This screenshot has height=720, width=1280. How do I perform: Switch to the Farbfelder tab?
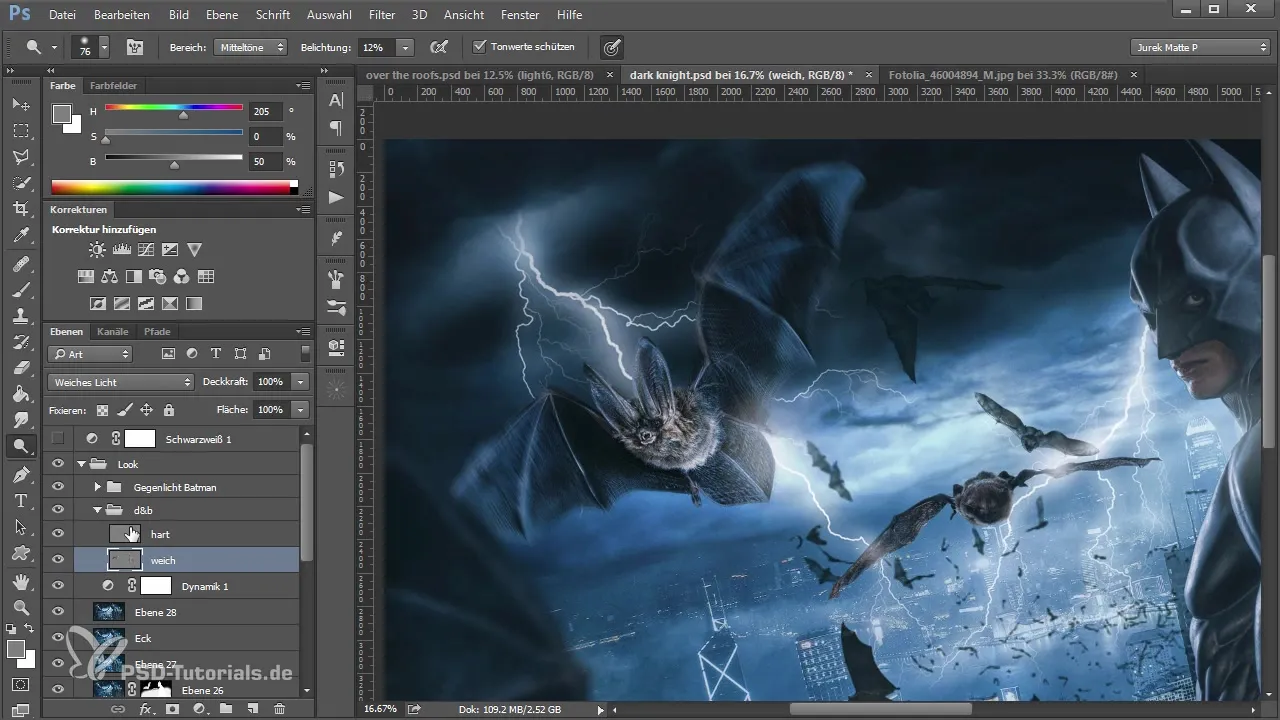113,86
